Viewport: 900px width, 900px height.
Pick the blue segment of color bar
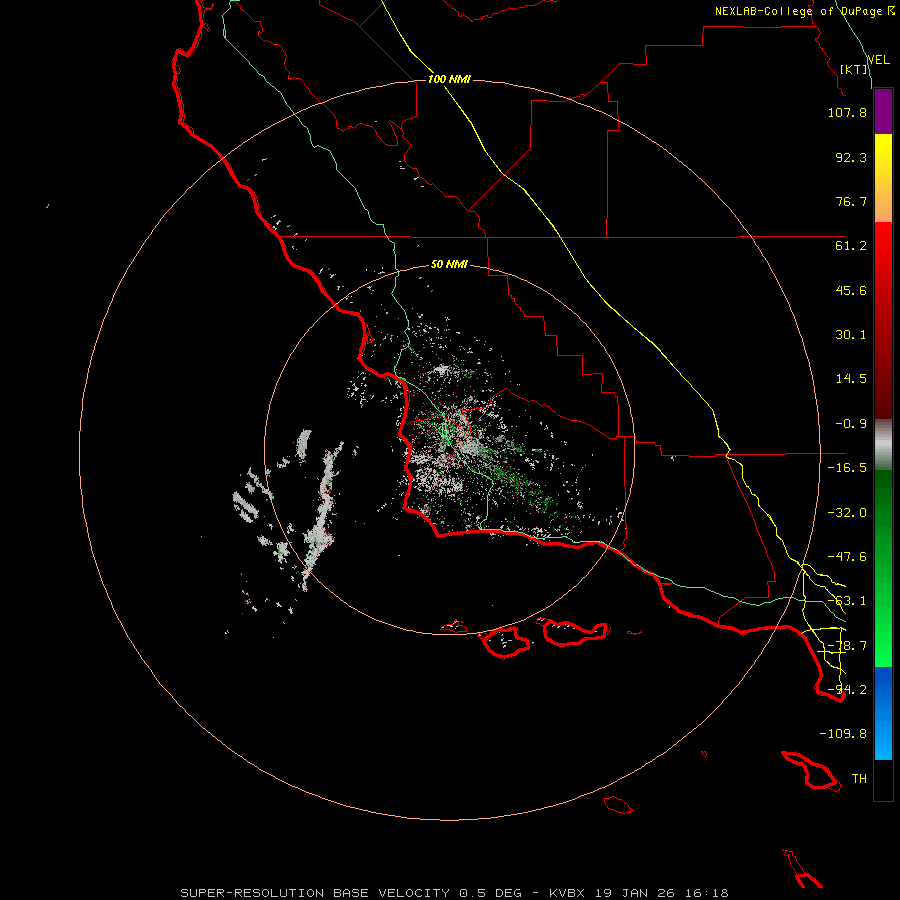point(883,713)
